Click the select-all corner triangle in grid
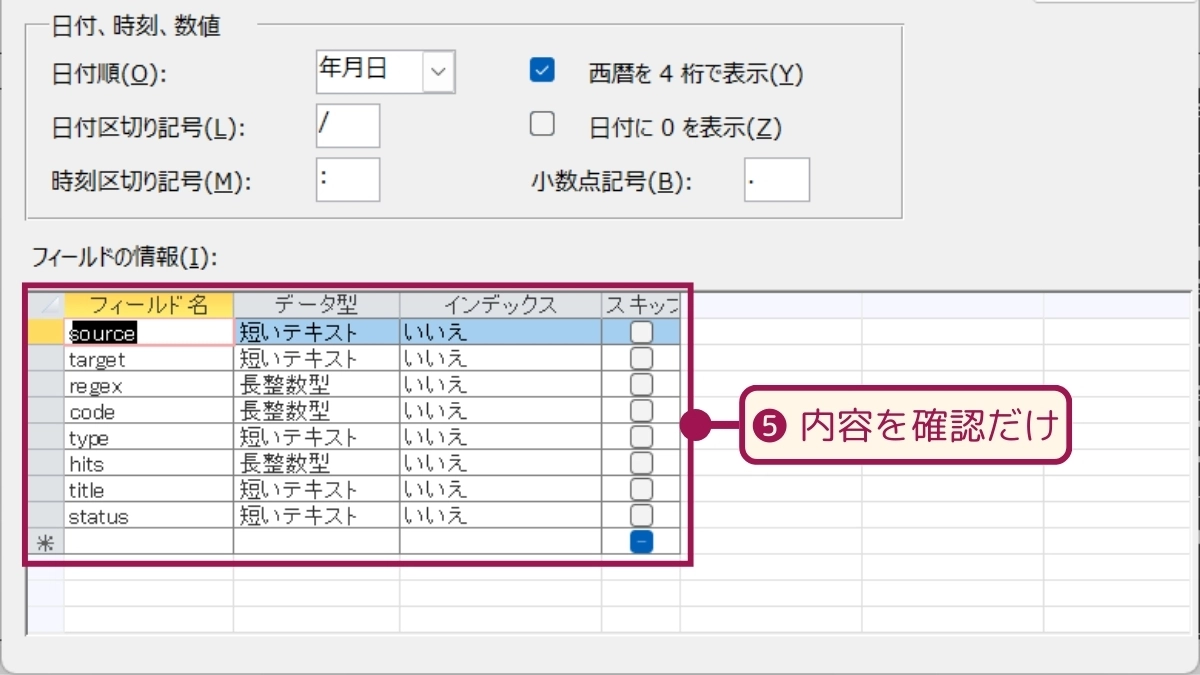Screen dimensions: 1200x675 tap(45, 304)
